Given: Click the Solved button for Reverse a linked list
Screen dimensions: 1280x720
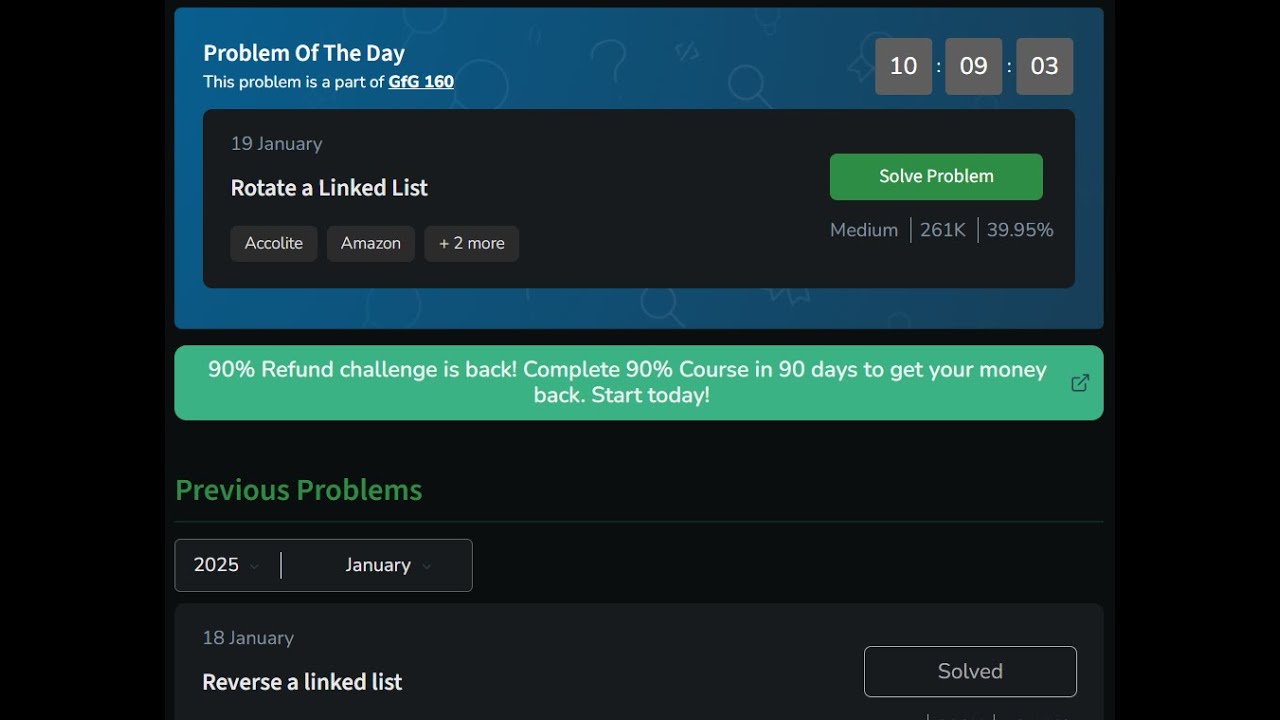Looking at the screenshot, I should click(970, 671).
